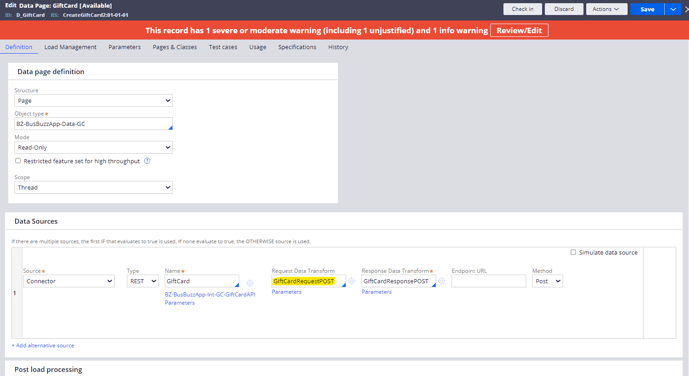Click the Review/Edit warning button
Image resolution: width=689 pixels, height=376 pixels.
(x=519, y=30)
